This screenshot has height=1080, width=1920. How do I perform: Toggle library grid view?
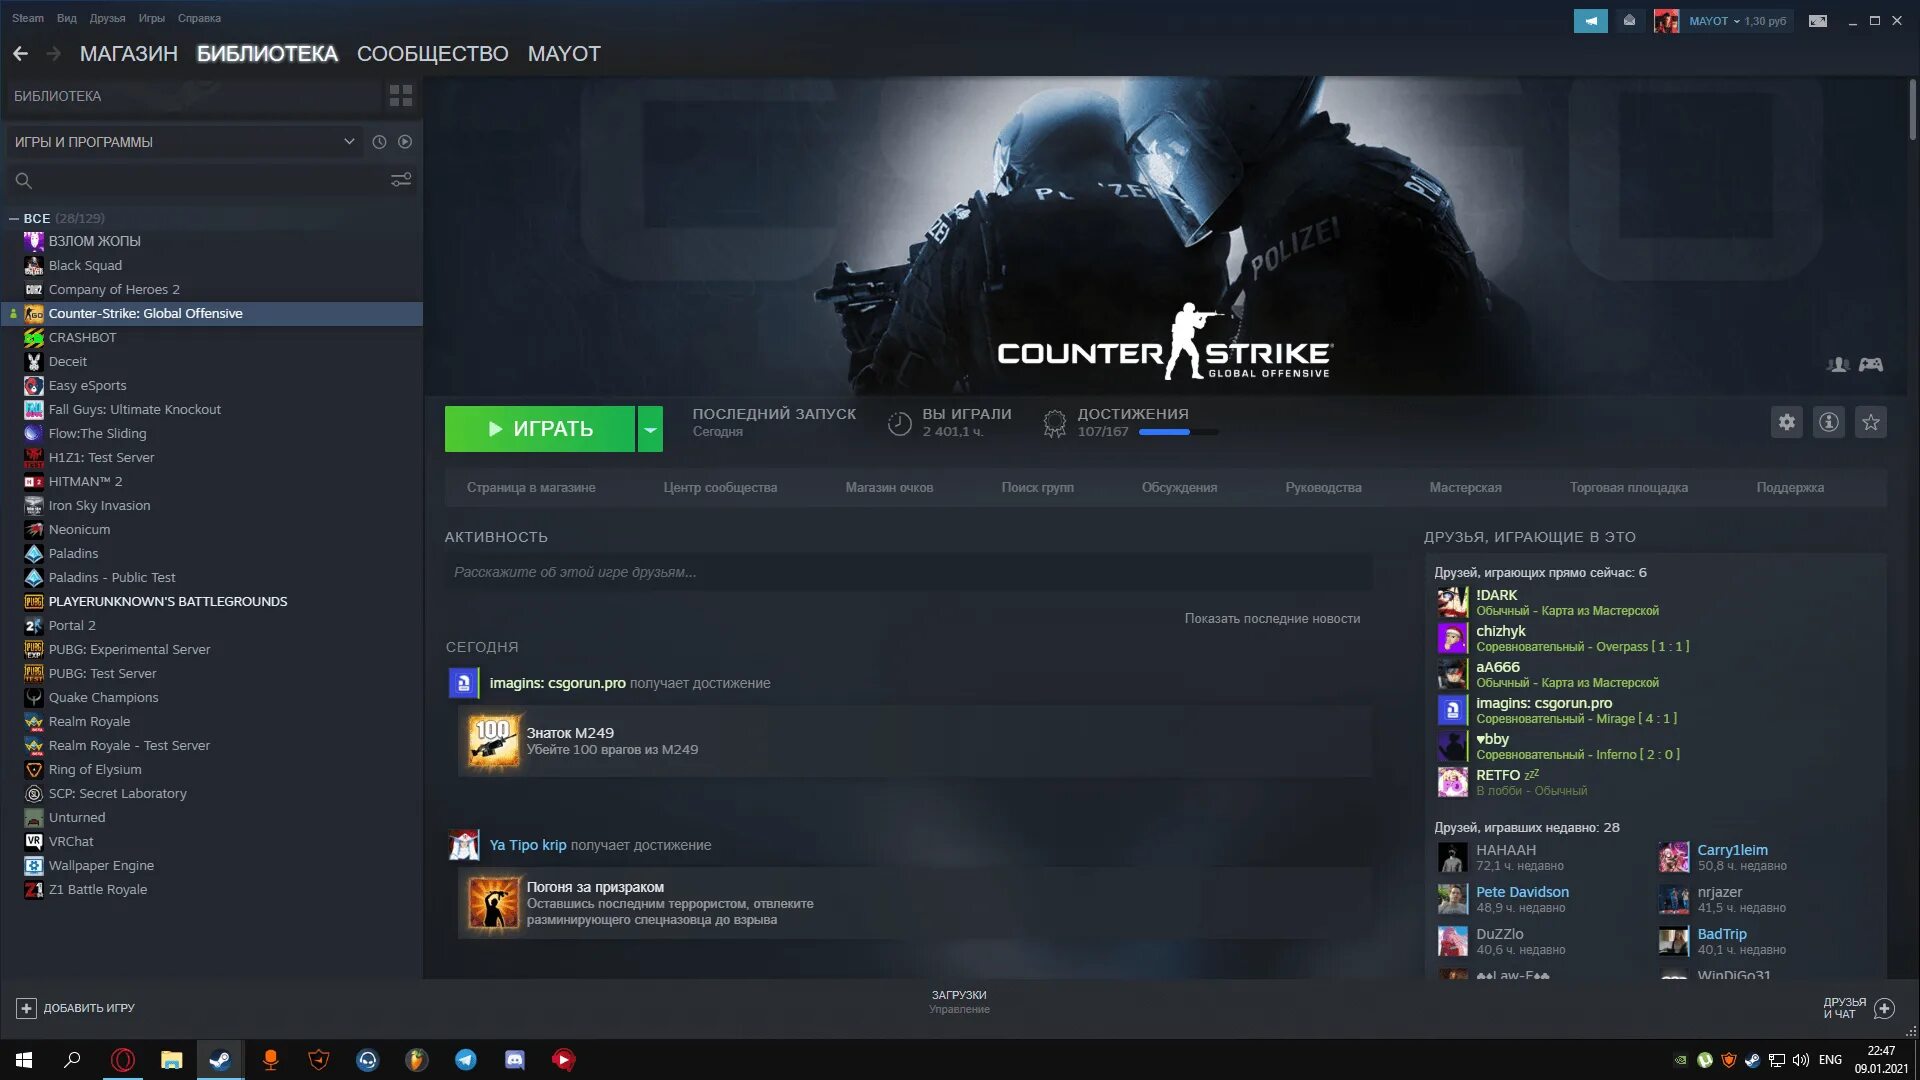coord(401,96)
